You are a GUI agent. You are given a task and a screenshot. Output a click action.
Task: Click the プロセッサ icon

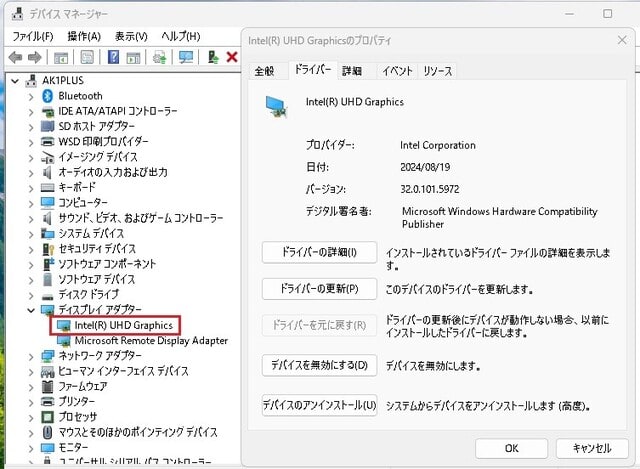coord(48,417)
